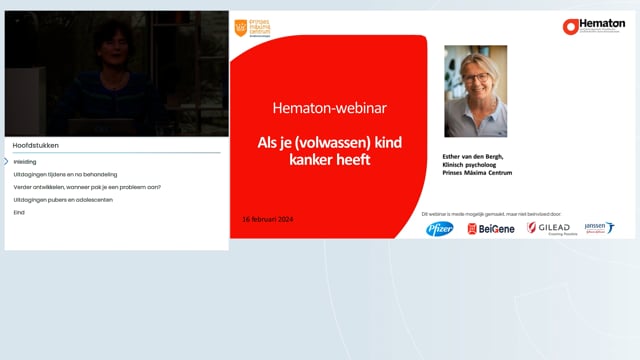Click the text Als je (volwassen) kind kanker heeft
This screenshot has height=360, width=640.
(329, 151)
